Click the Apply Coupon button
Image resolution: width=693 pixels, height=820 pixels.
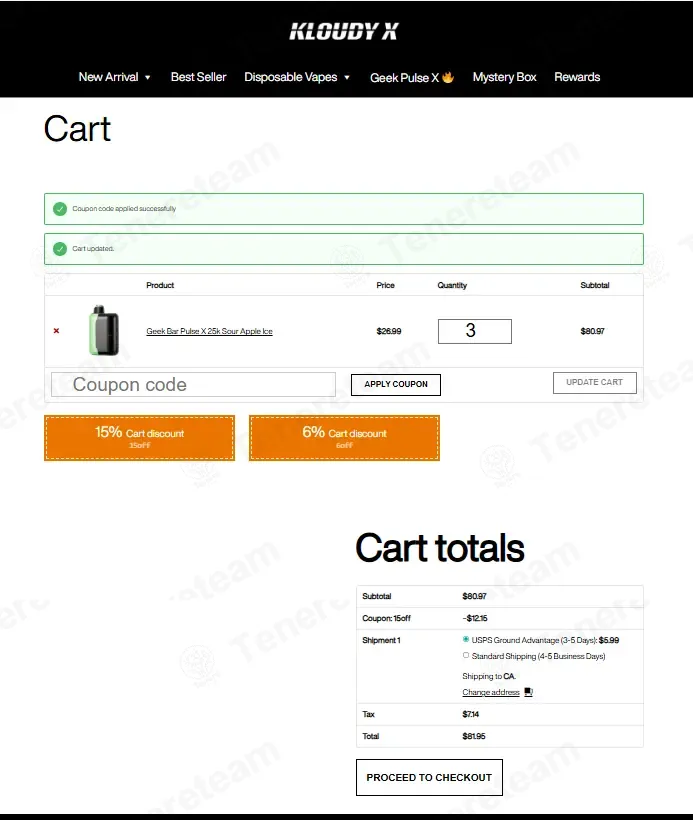click(396, 384)
